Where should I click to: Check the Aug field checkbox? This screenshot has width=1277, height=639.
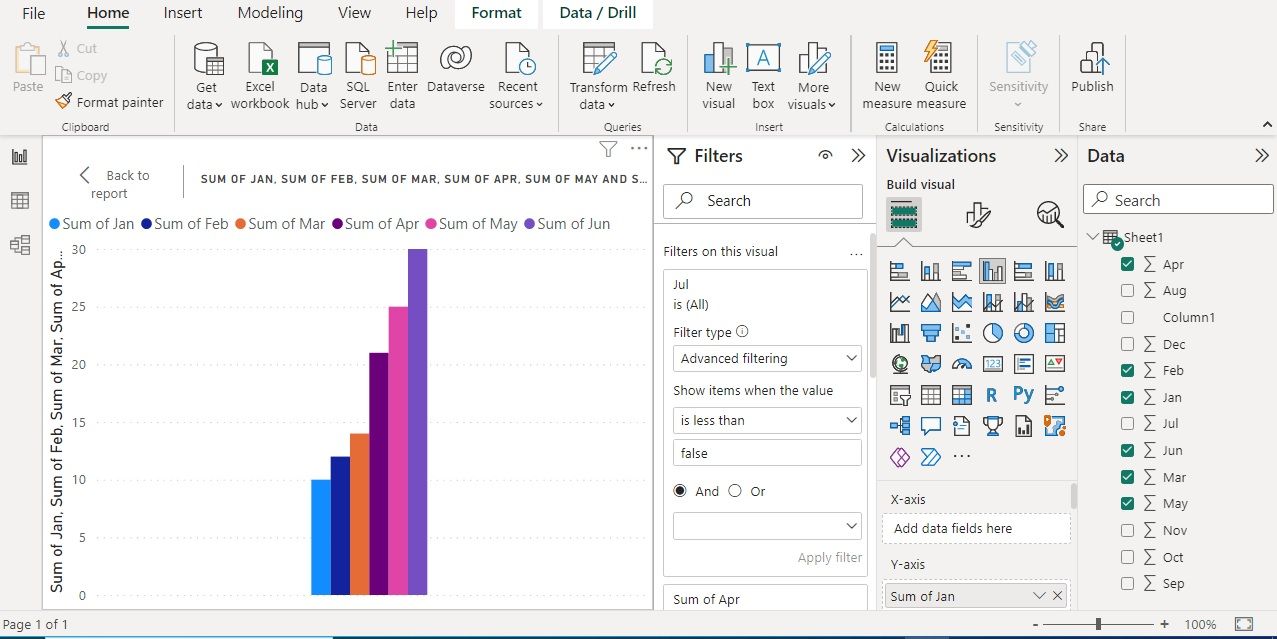click(1128, 290)
